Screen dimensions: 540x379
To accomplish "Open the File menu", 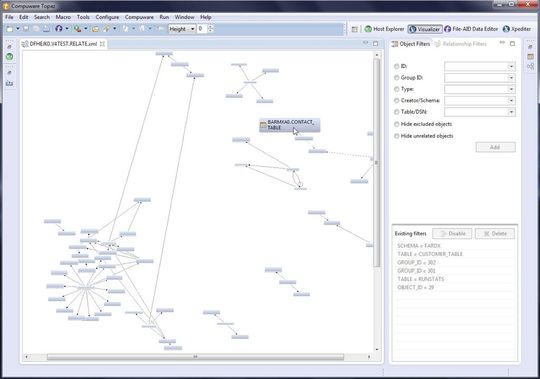I will 9,17.
